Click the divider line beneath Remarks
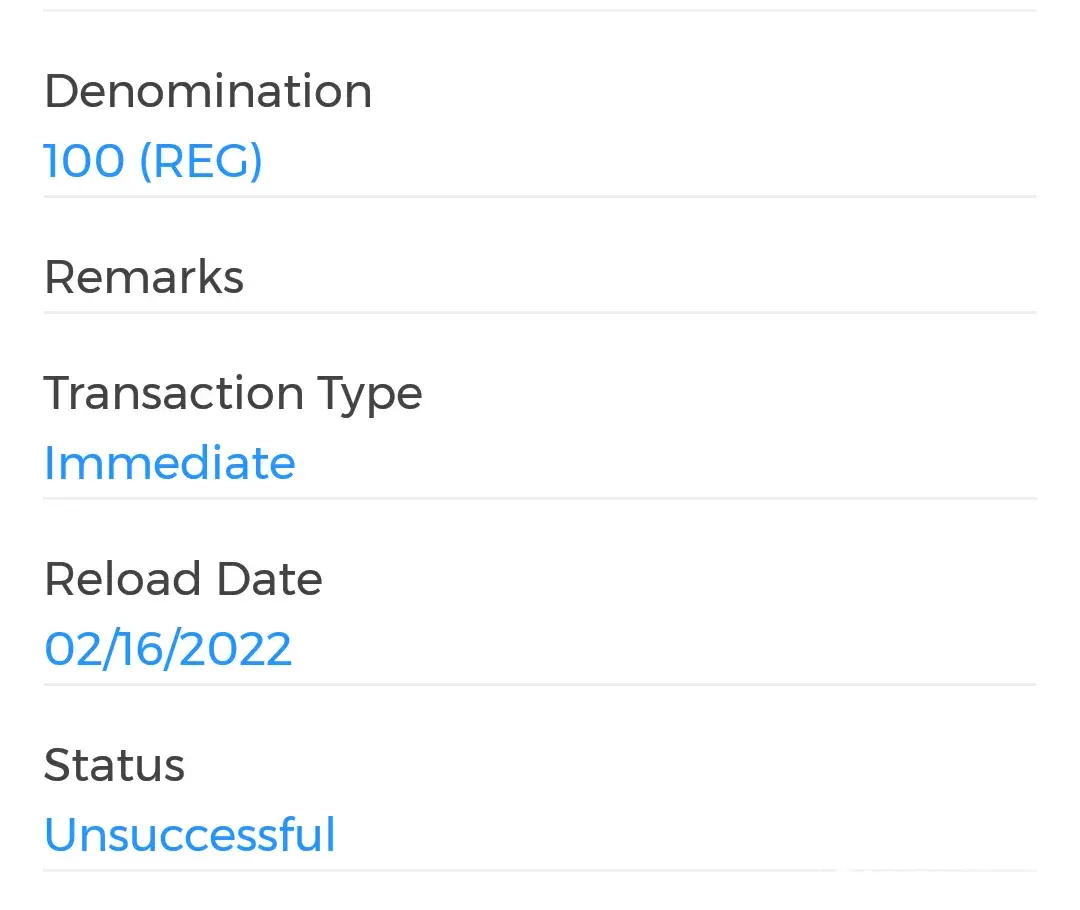This screenshot has height=910, width=1080. (540, 312)
